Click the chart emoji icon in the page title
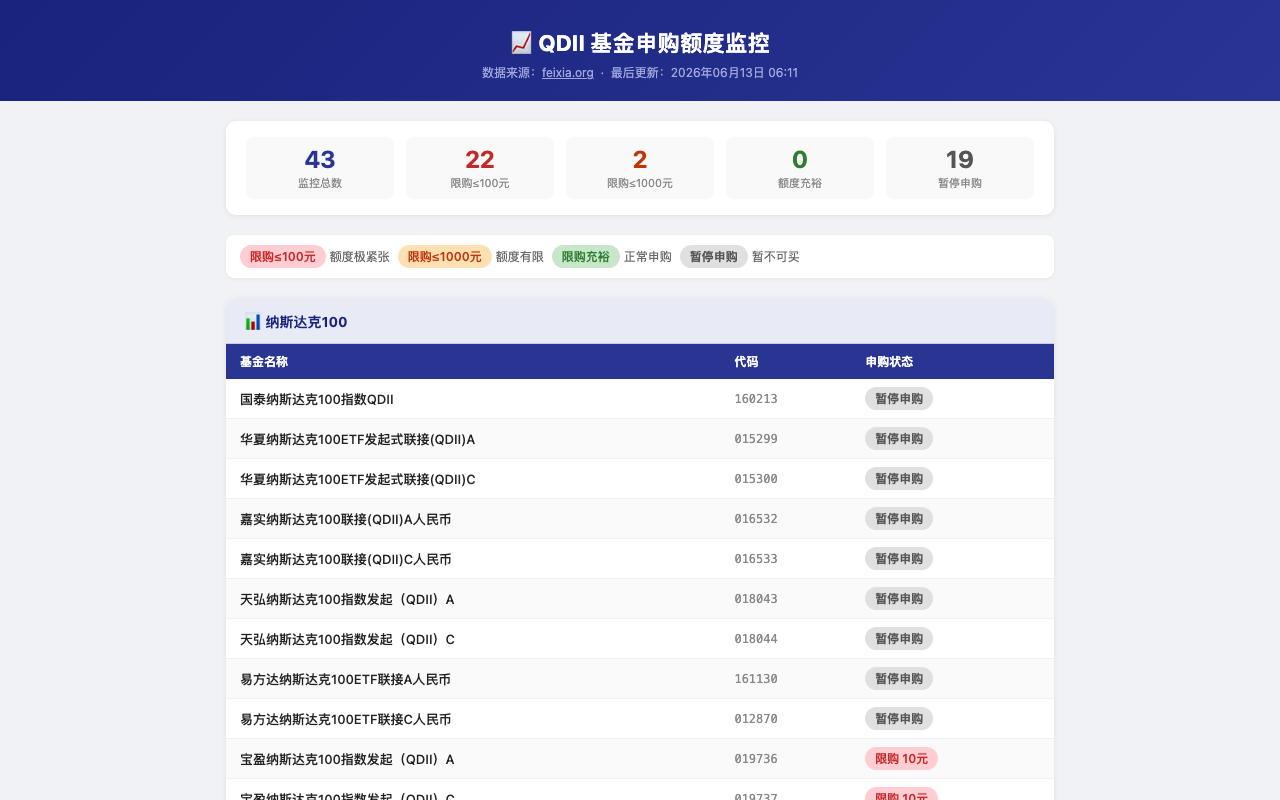Image resolution: width=1280 pixels, height=800 pixels. (521, 43)
